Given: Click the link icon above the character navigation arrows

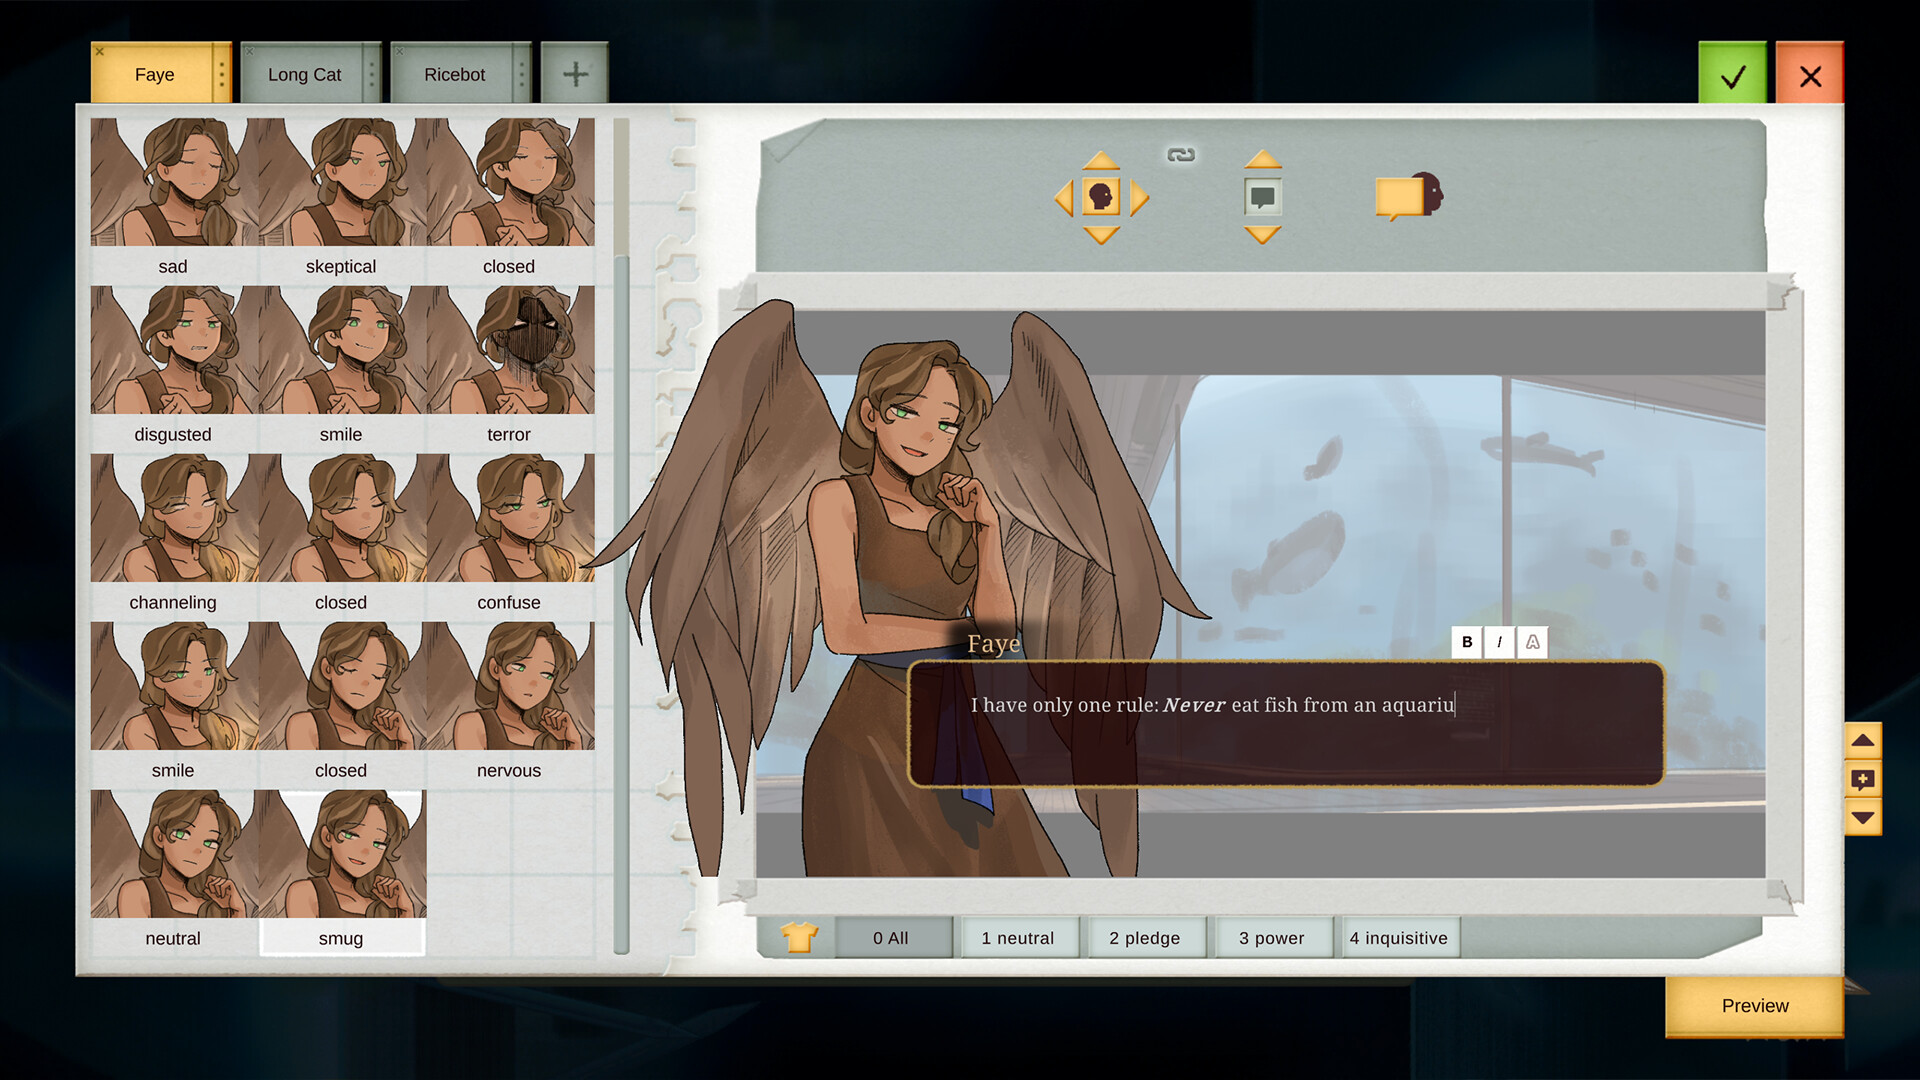Looking at the screenshot, I should coord(1180,156).
